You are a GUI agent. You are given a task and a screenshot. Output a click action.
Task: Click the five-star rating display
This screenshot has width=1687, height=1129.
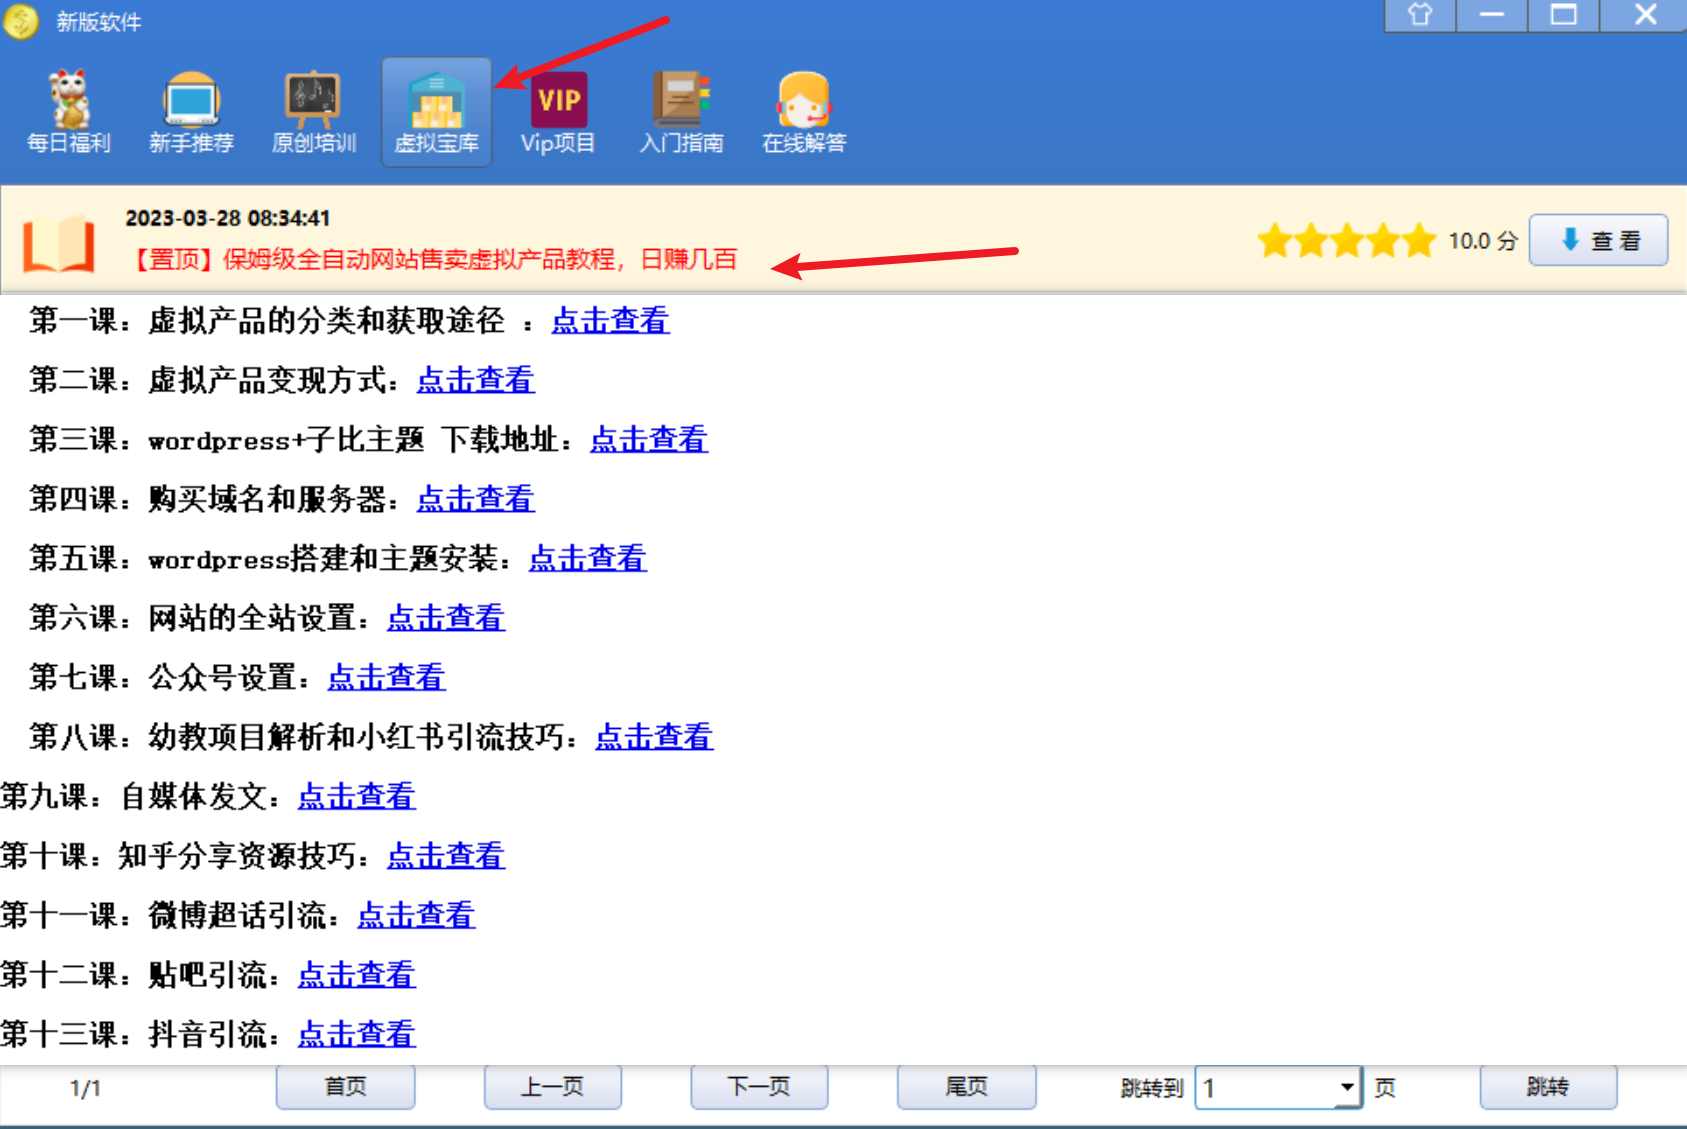[x=1346, y=241]
